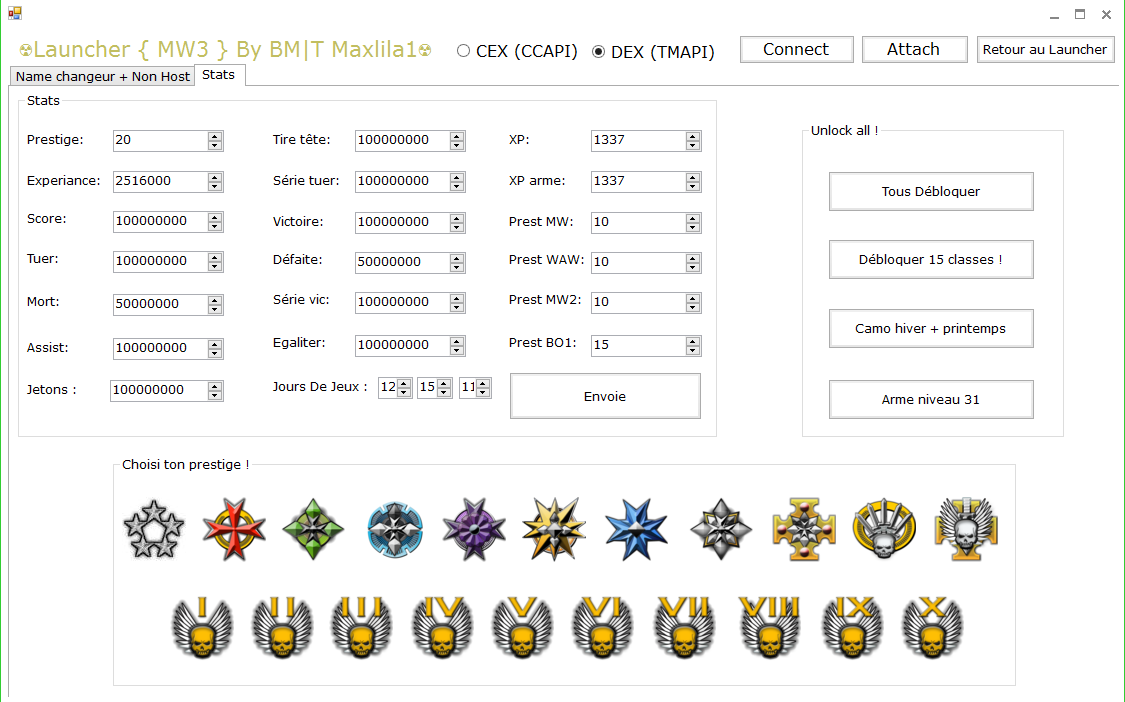Choose the purple star prestige emblem
The width and height of the screenshot is (1125, 702).
[x=474, y=529]
